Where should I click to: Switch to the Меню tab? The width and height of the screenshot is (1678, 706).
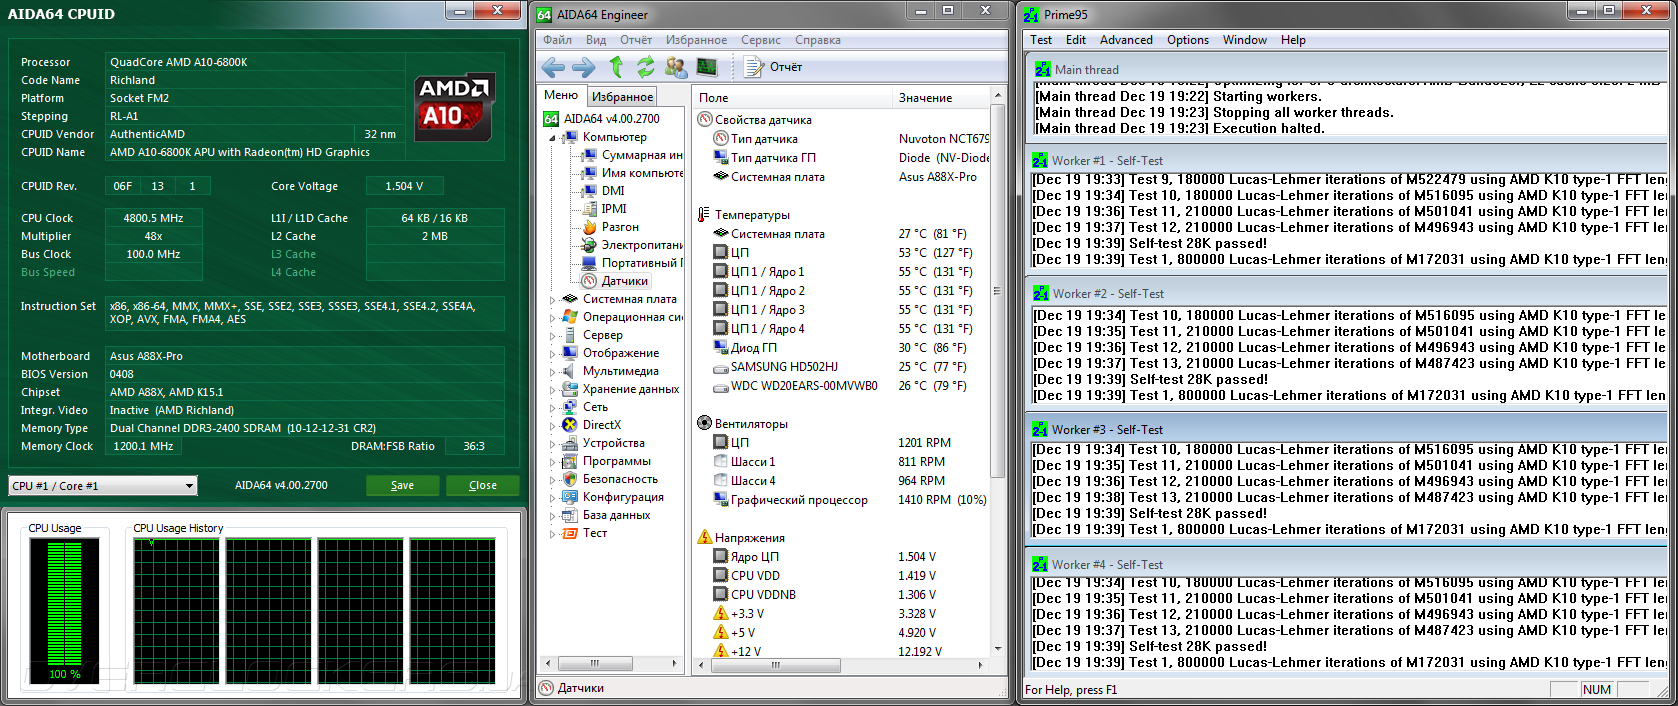[561, 95]
